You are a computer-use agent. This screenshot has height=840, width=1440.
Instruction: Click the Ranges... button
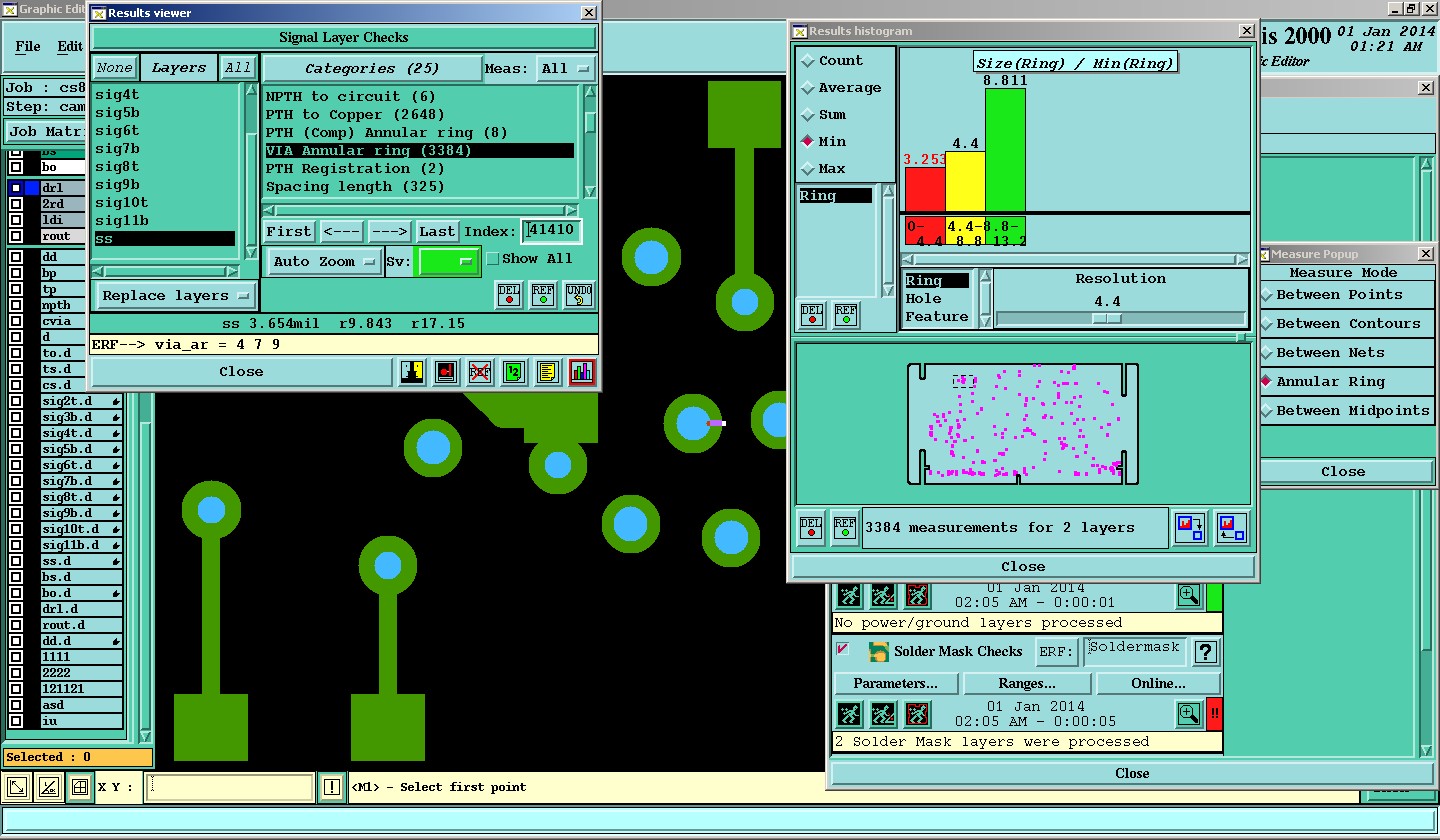[1026, 684]
